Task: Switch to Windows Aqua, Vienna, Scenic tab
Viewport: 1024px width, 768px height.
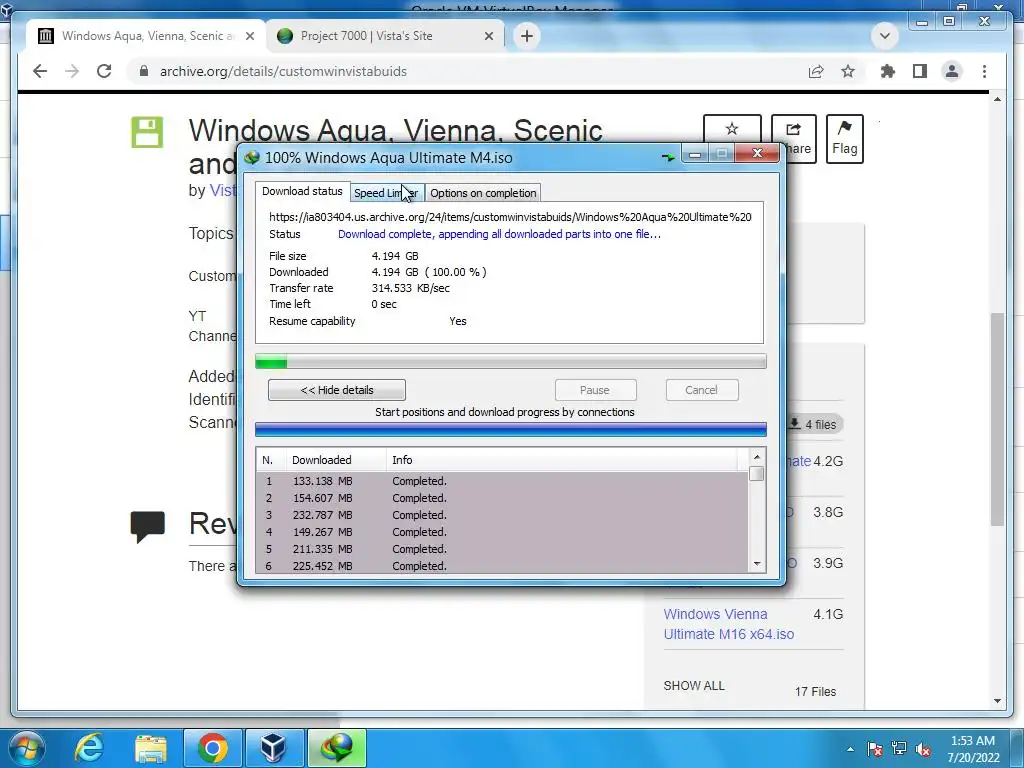Action: click(x=147, y=36)
